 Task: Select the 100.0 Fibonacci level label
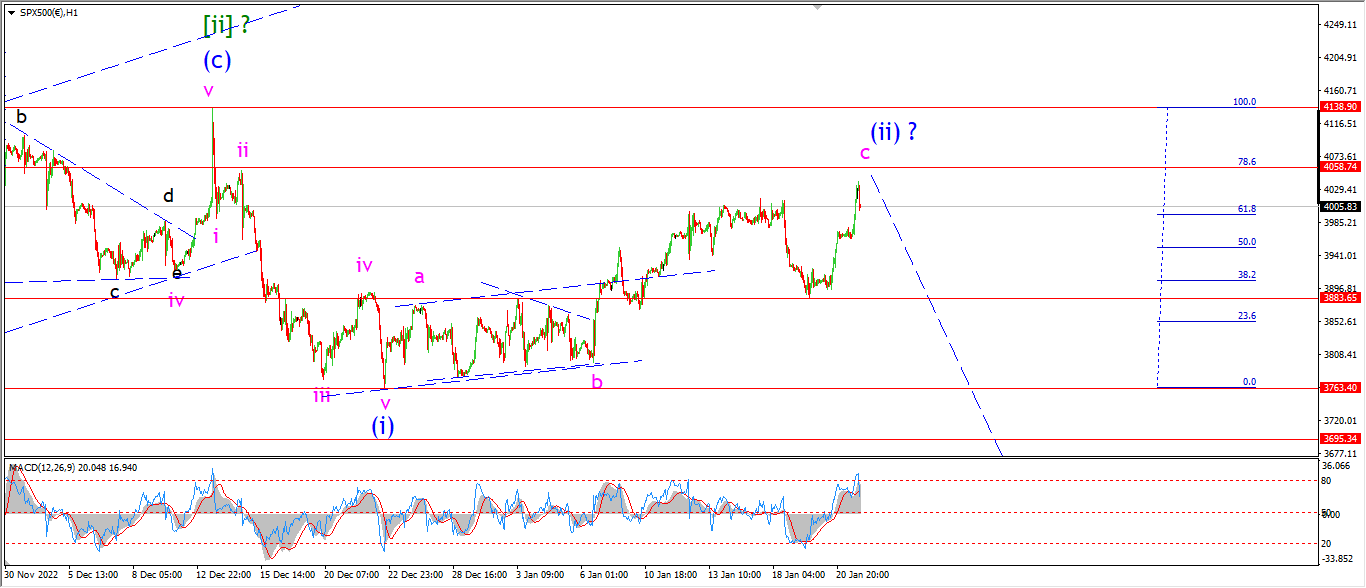tap(1244, 102)
